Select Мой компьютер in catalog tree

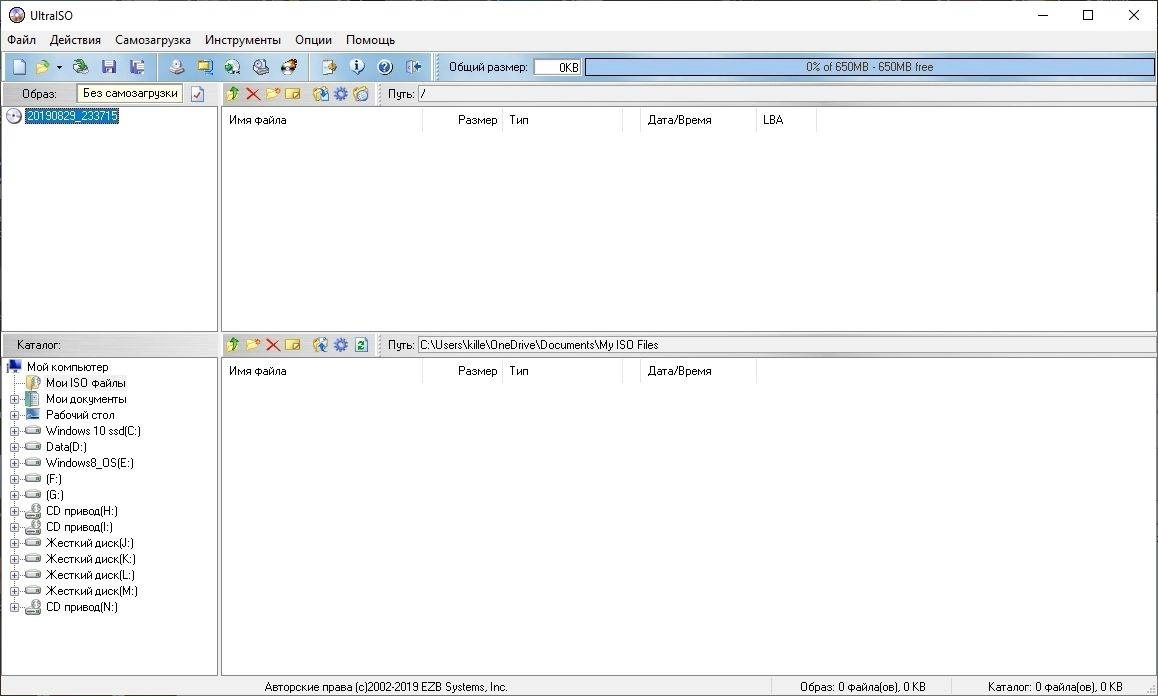[x=67, y=367]
